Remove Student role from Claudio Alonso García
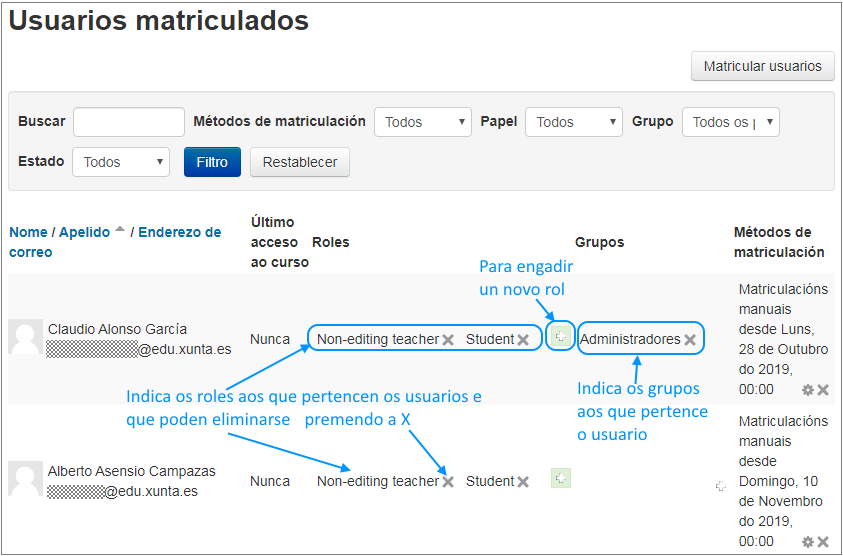 [523, 340]
